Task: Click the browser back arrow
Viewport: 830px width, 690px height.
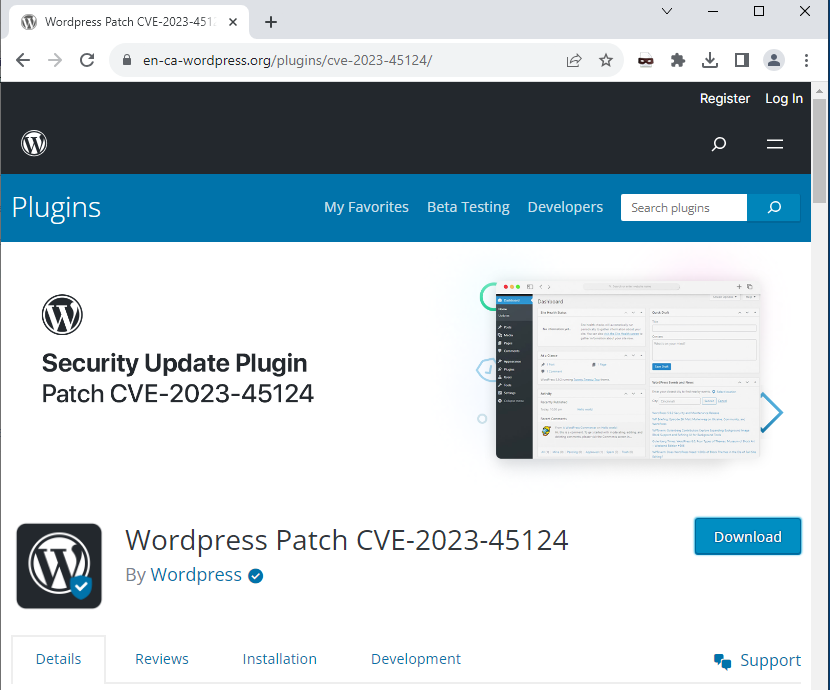Action: coord(23,60)
